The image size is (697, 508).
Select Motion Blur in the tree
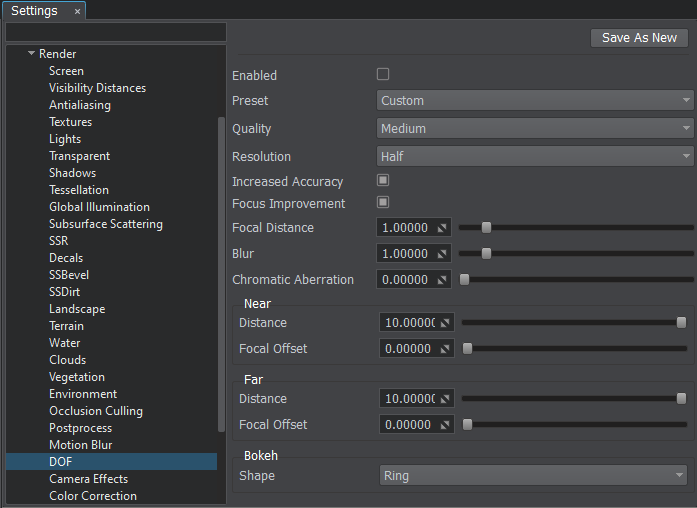[80, 445]
